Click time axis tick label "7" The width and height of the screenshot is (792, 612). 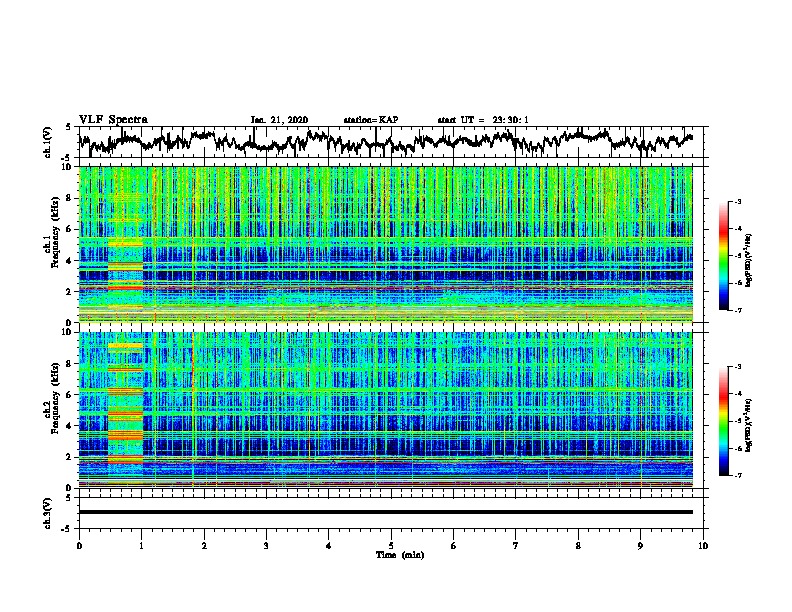point(516,546)
